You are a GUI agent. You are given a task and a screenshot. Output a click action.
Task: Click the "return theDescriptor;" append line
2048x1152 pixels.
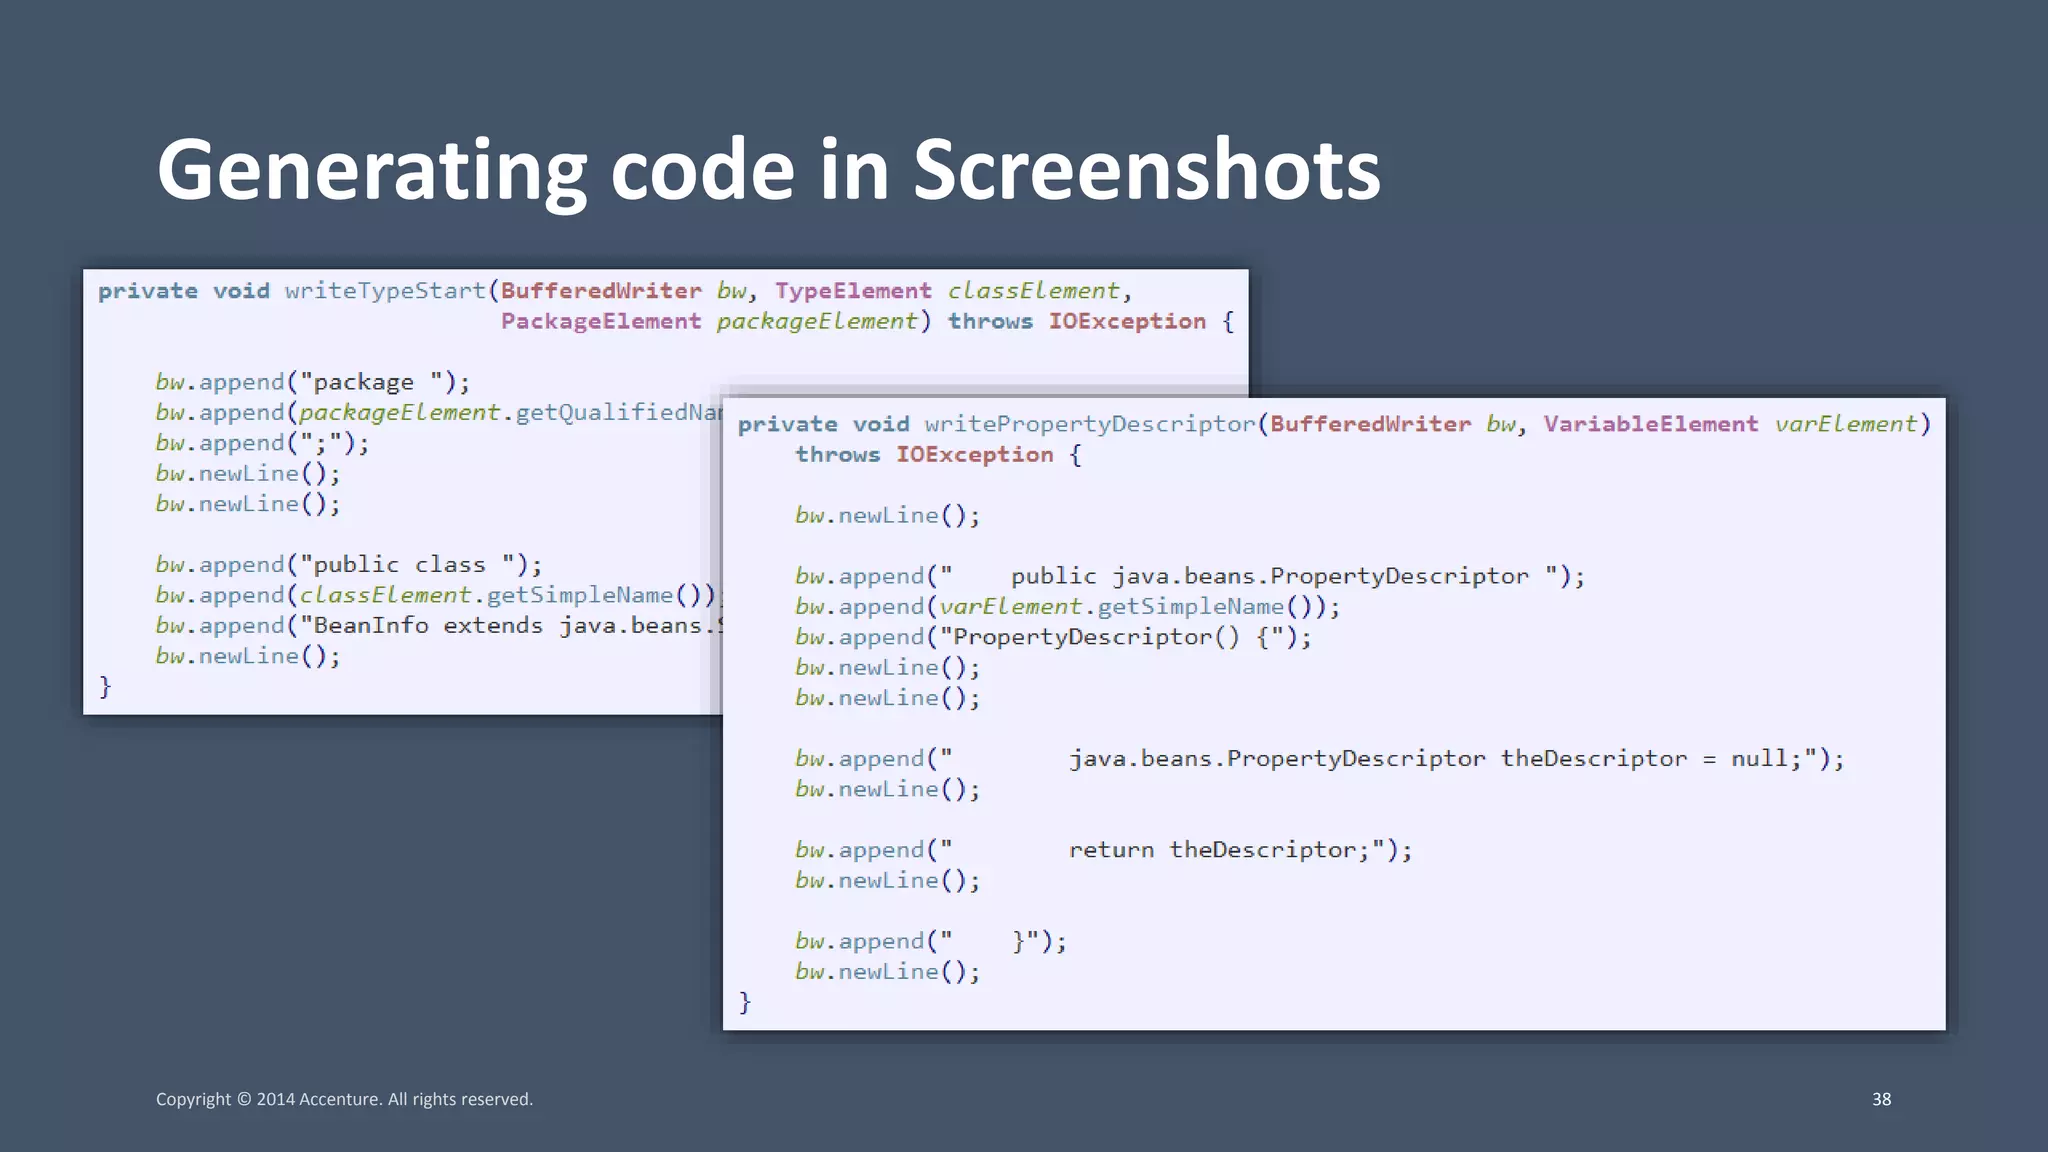[1104, 851]
